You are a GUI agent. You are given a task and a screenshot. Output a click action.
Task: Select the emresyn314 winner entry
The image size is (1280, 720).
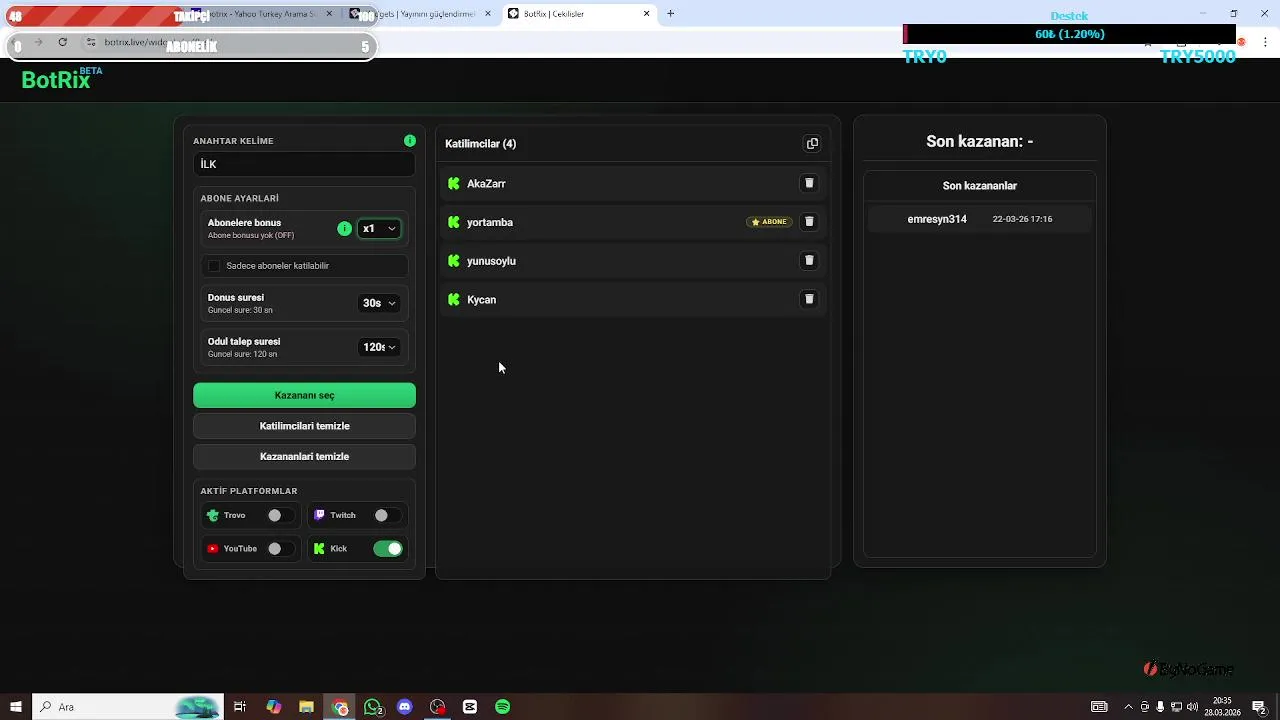tap(979, 219)
